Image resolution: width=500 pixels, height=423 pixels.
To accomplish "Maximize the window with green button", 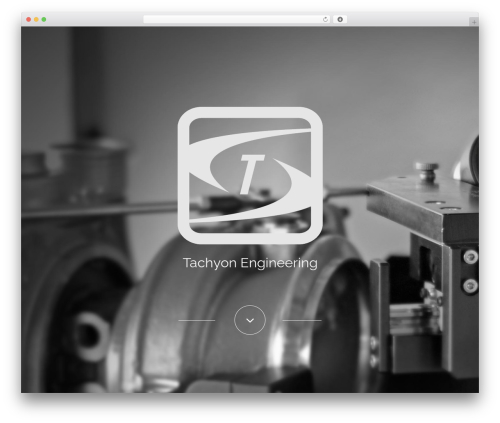I will [x=44, y=19].
